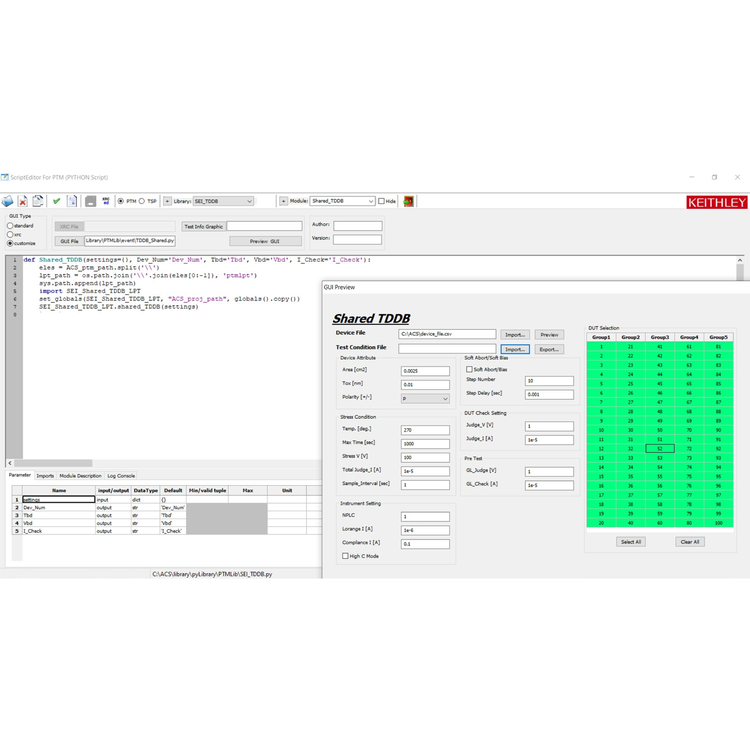The image size is (750, 750).
Task: Enable the Soft Abort/Bias checkbox
Action: (469, 369)
